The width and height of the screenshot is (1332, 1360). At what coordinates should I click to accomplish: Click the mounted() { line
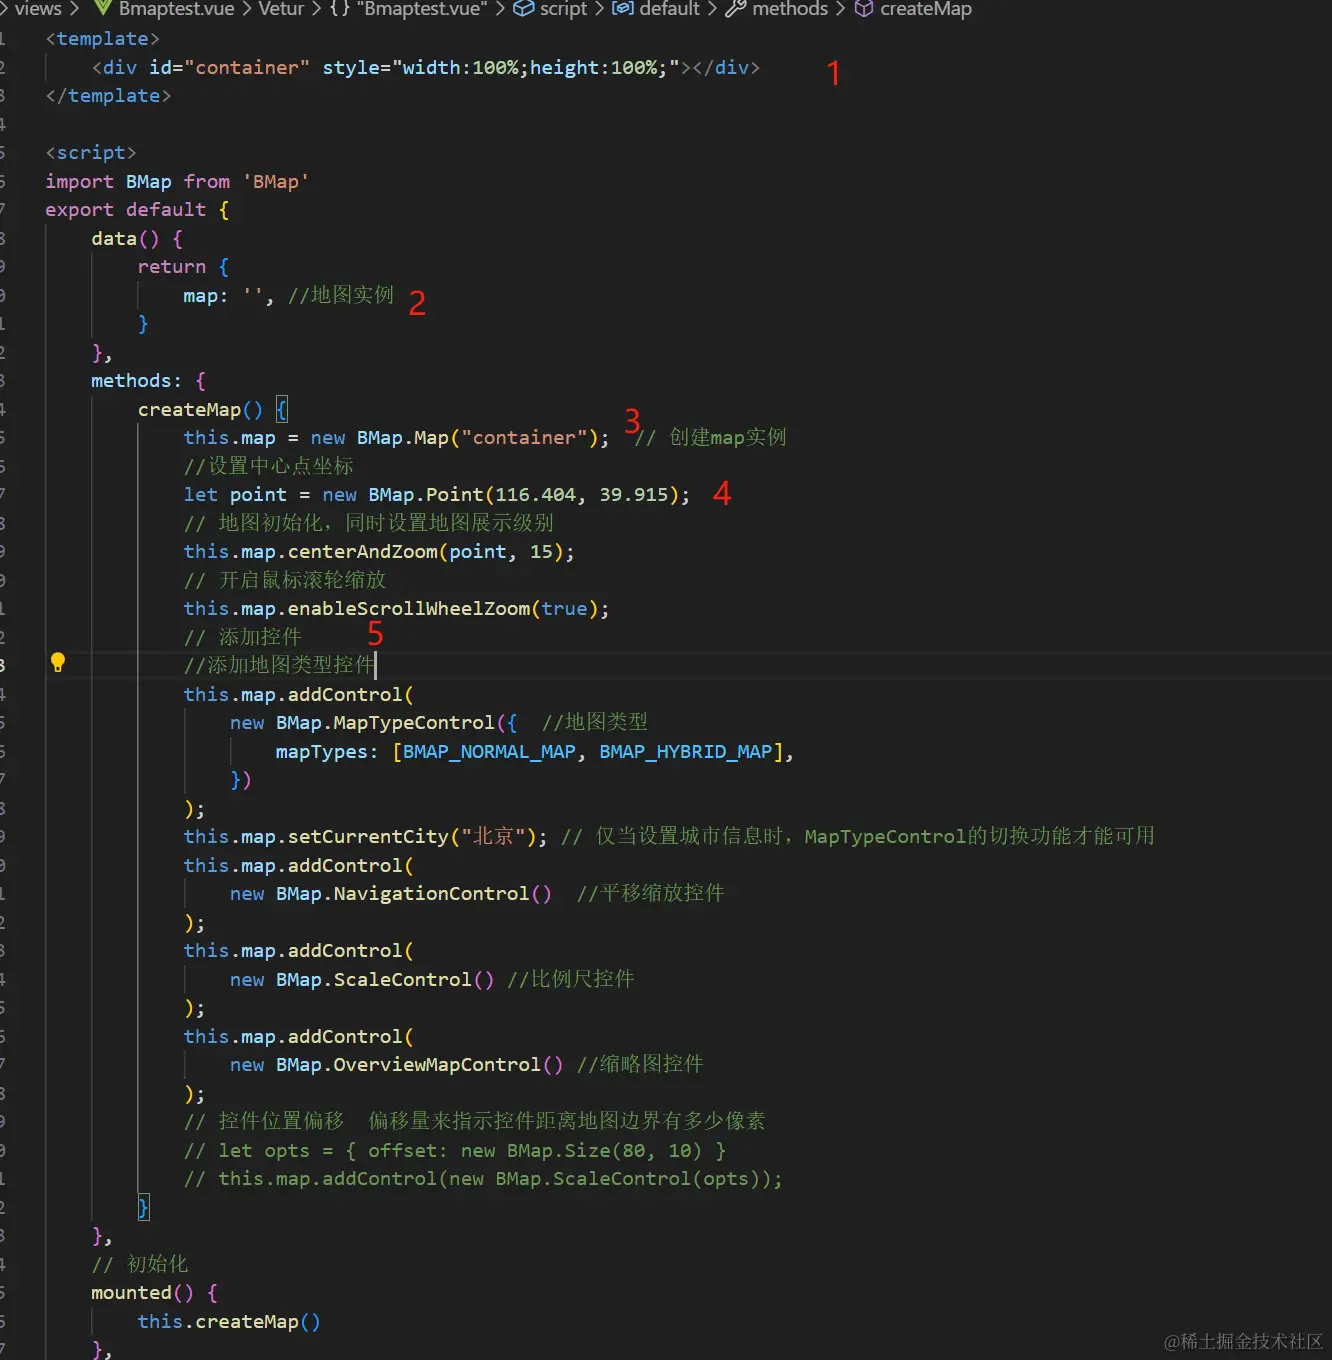point(154,1293)
